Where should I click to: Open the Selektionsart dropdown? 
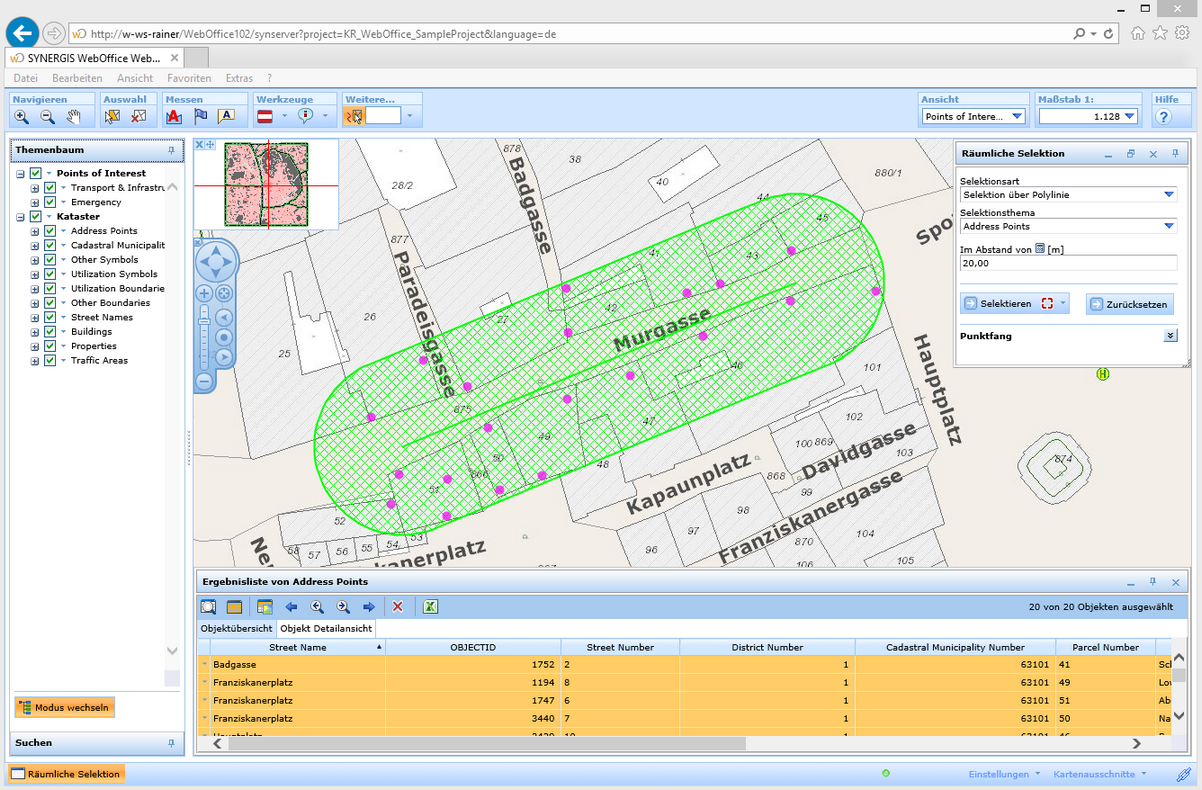click(1168, 195)
